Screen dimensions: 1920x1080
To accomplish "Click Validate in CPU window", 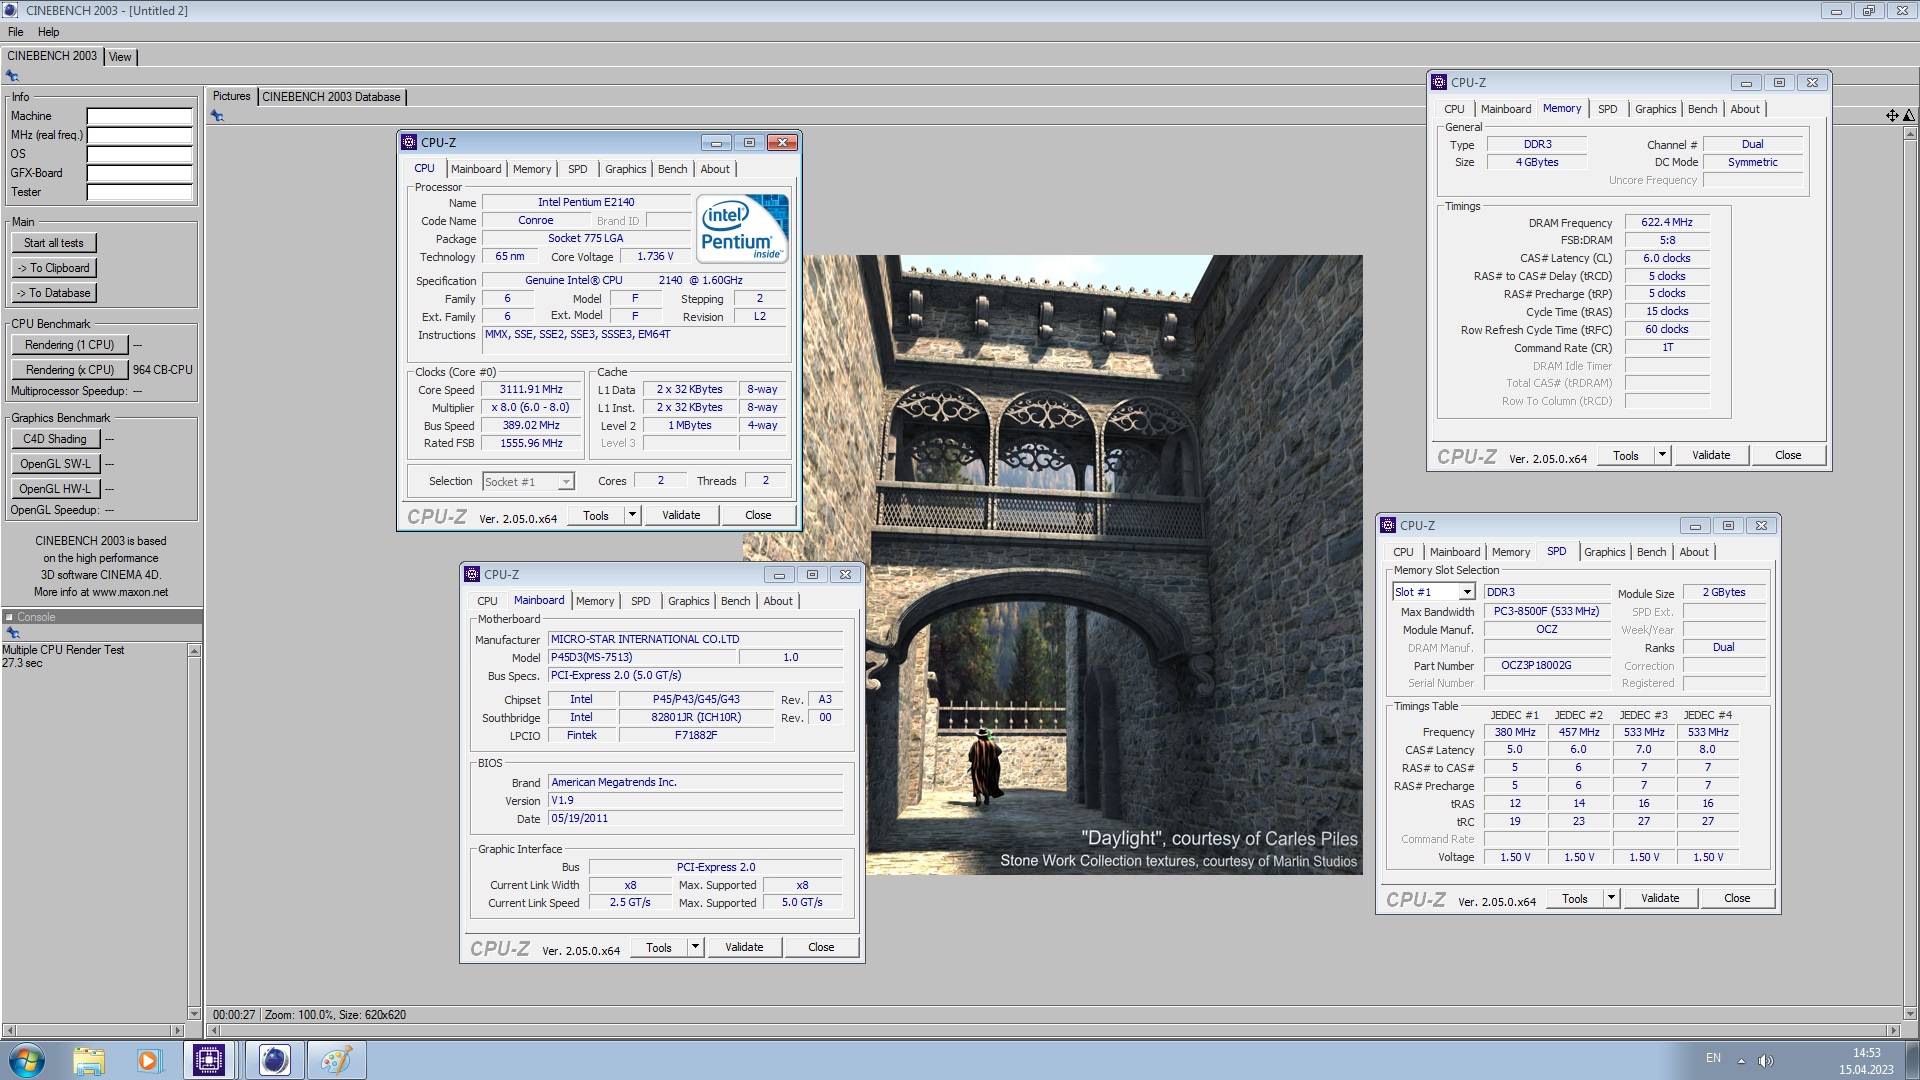I will [681, 515].
